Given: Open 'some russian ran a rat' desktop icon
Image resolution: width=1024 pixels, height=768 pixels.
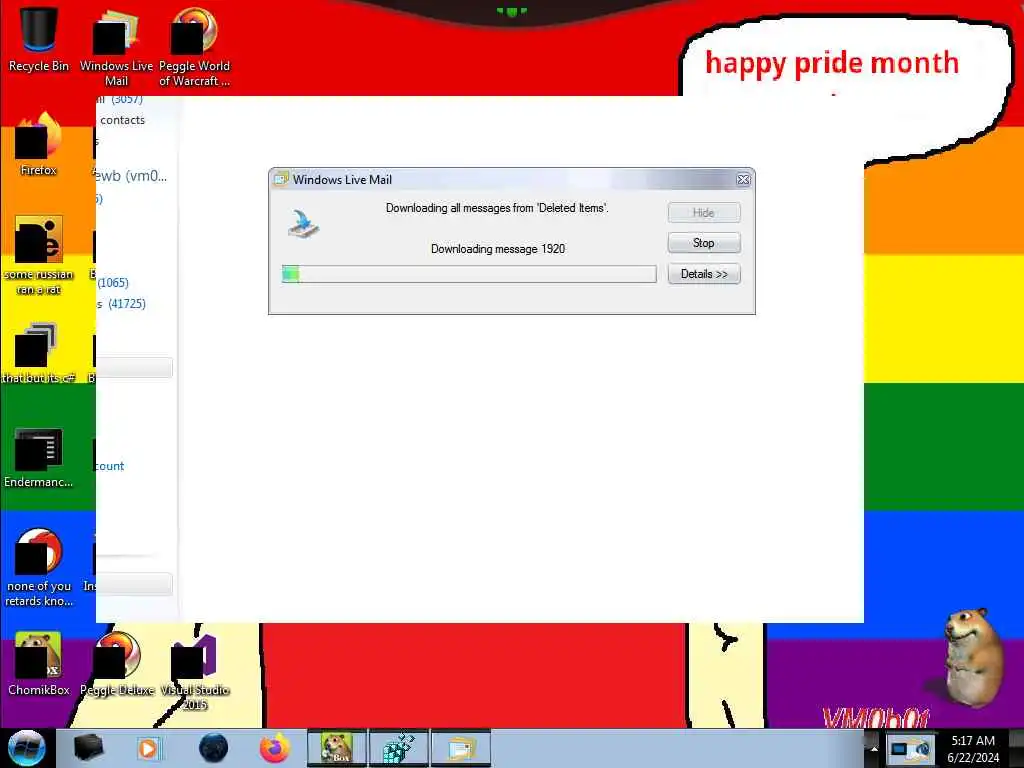Looking at the screenshot, I should (x=39, y=255).
